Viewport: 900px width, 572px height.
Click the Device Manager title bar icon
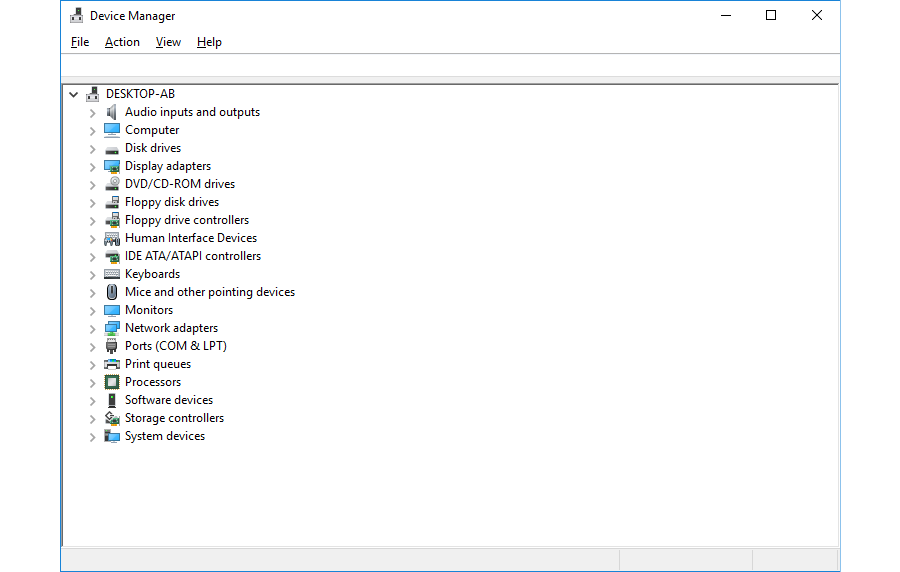click(x=76, y=15)
